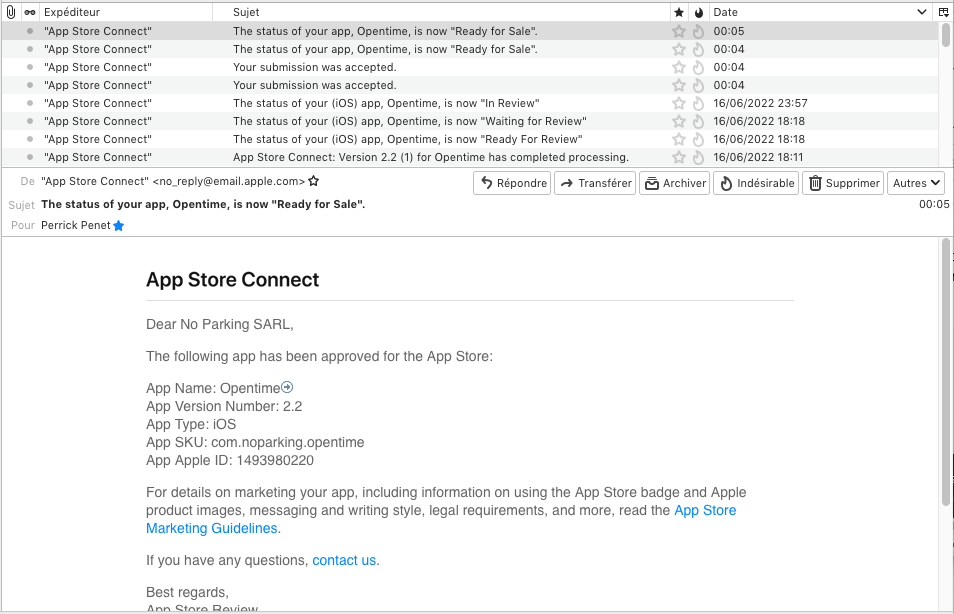
Task: Mark the 00:04 "Ready for Sale" message as junk
Action: point(698,49)
